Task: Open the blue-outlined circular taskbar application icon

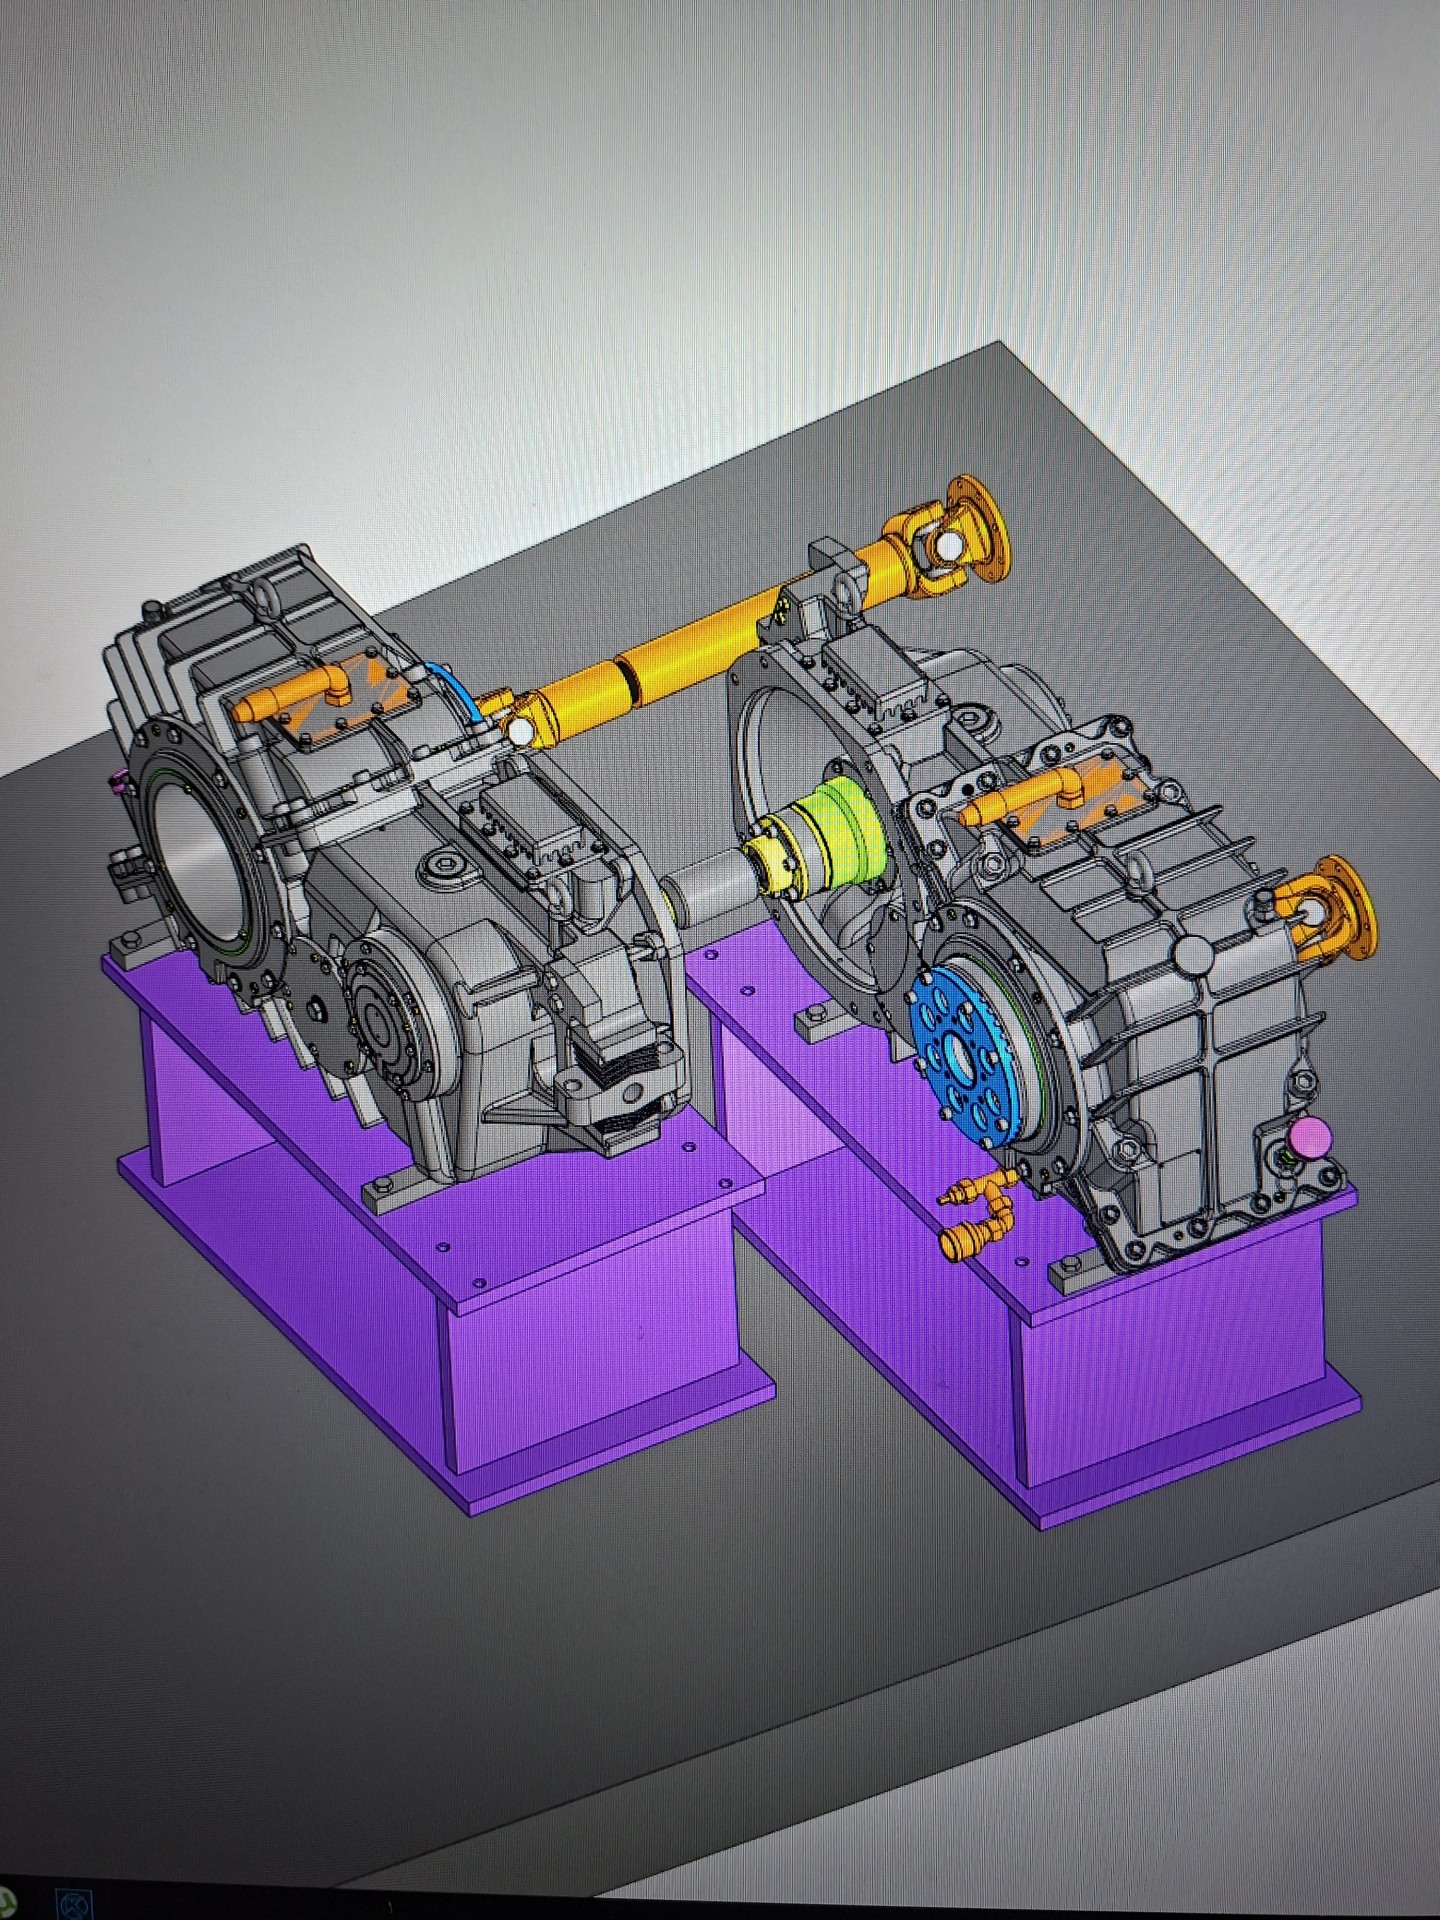Action: [76, 1906]
